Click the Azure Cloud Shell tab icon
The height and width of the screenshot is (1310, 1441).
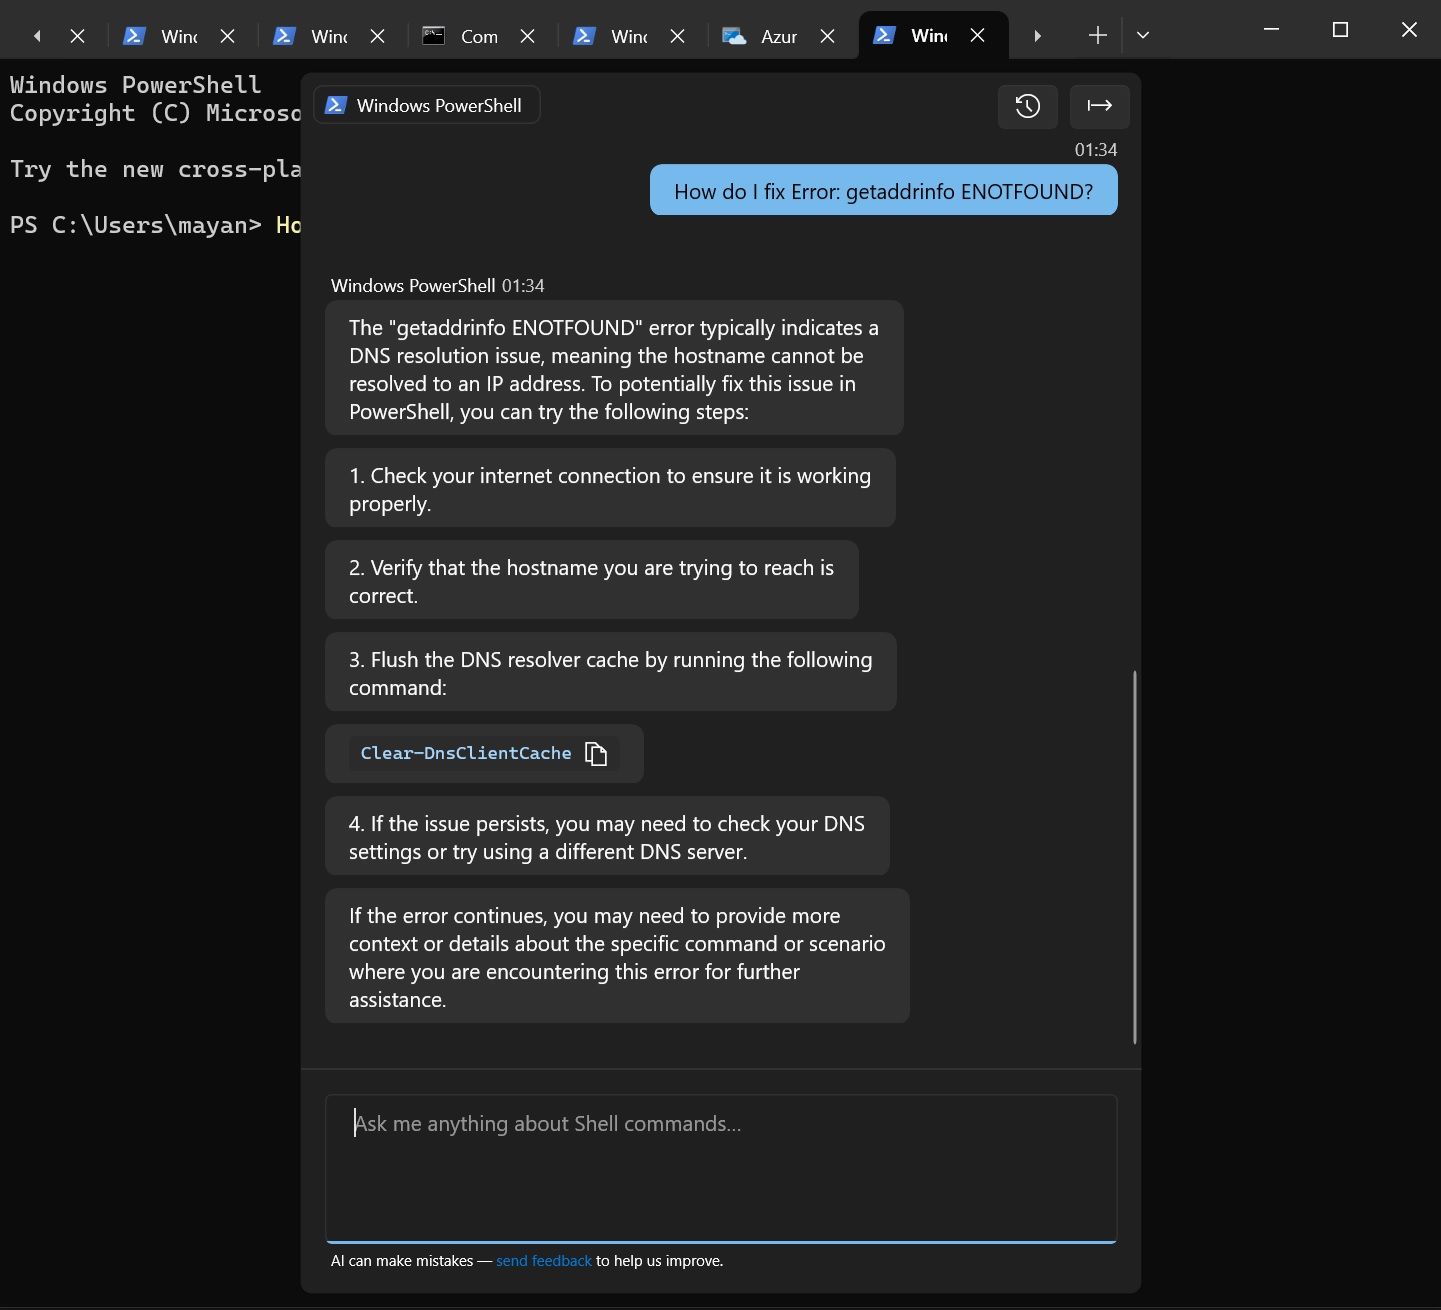[x=733, y=36]
